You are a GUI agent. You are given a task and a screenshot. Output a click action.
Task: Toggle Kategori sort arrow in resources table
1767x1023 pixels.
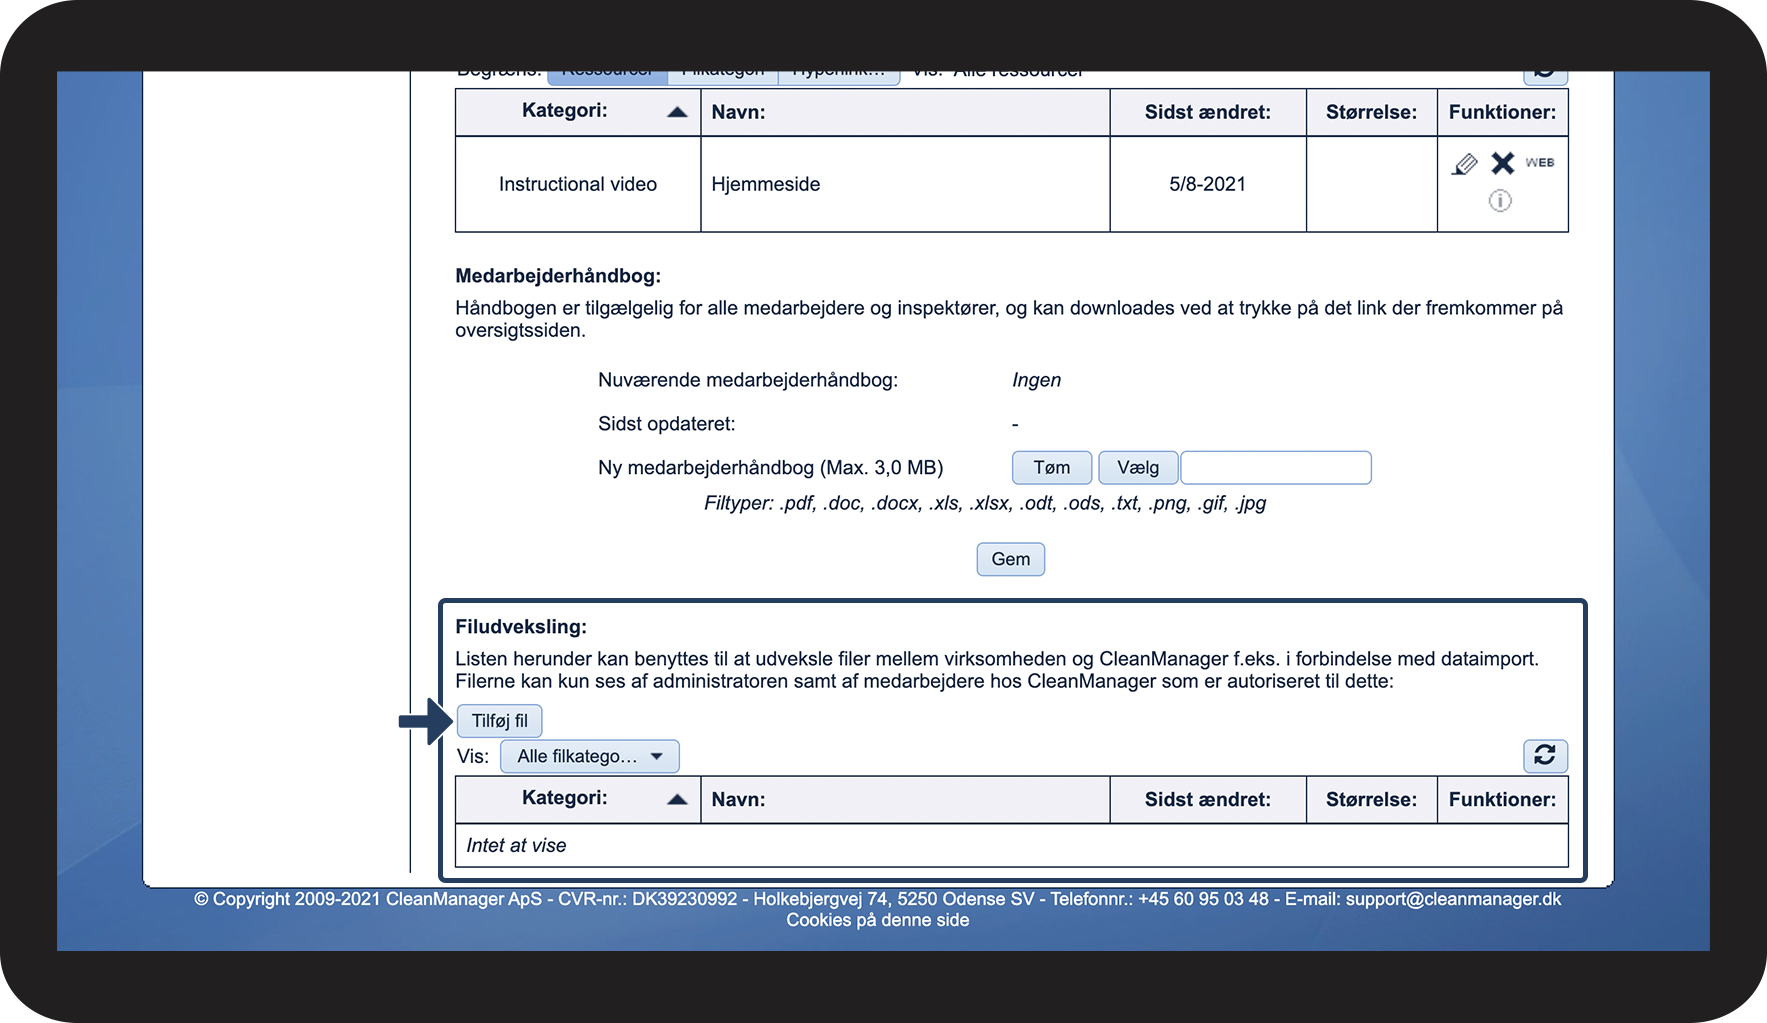click(677, 112)
